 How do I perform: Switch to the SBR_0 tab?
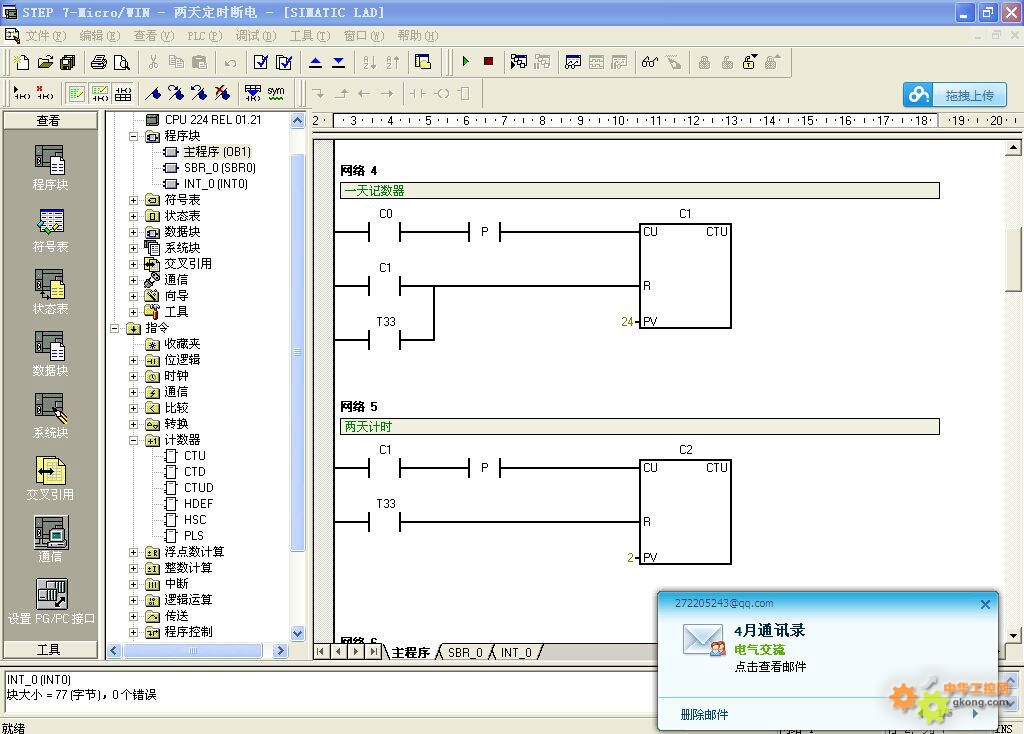[465, 652]
